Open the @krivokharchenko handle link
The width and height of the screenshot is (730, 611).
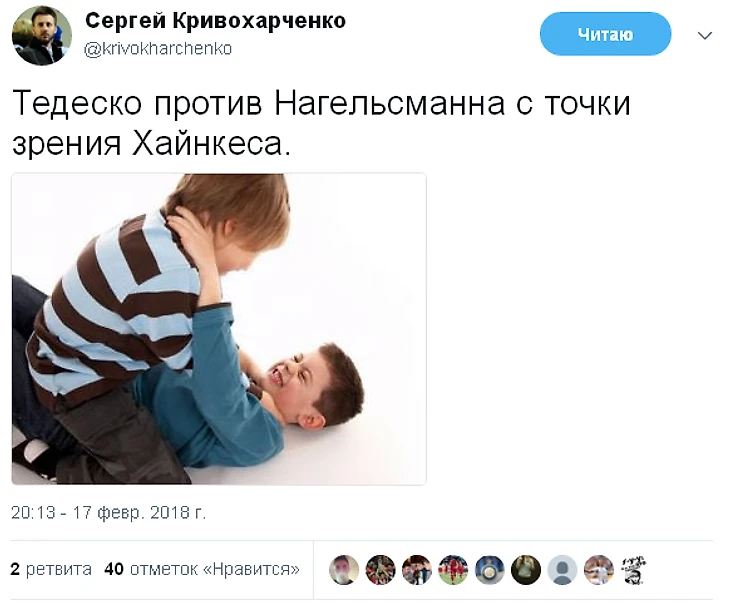click(158, 48)
